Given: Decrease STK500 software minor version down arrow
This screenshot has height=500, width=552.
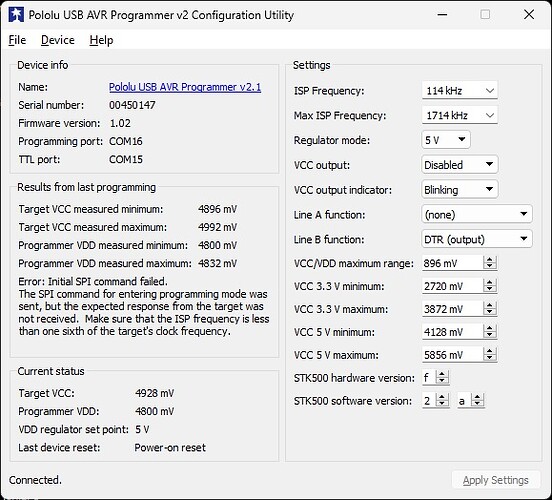Looking at the screenshot, I should click(478, 404).
